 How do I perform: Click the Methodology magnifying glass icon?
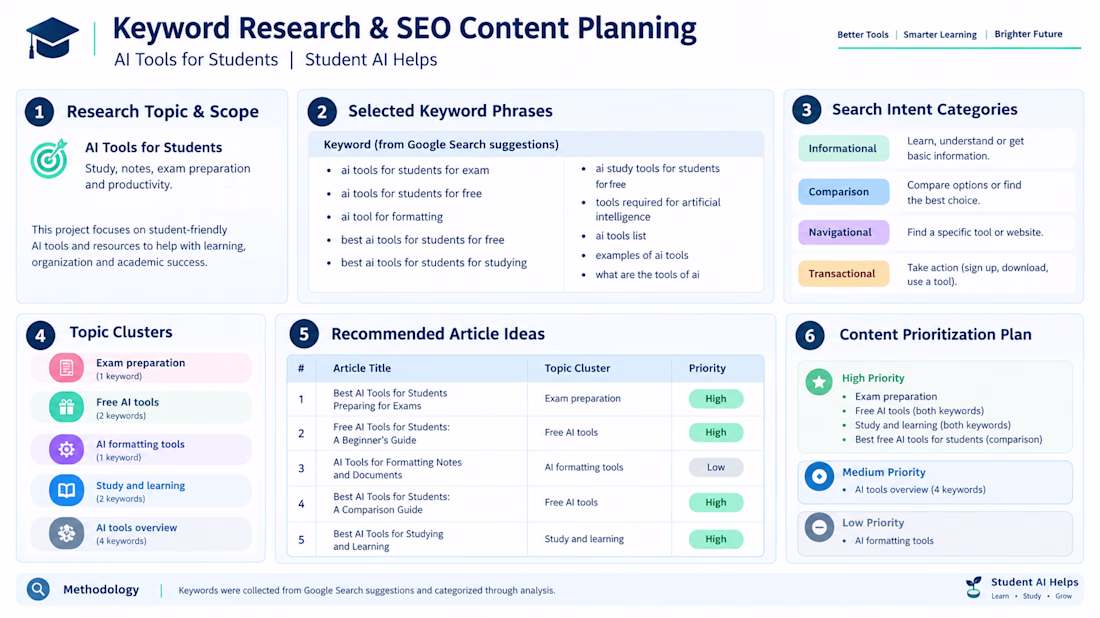(x=39, y=589)
